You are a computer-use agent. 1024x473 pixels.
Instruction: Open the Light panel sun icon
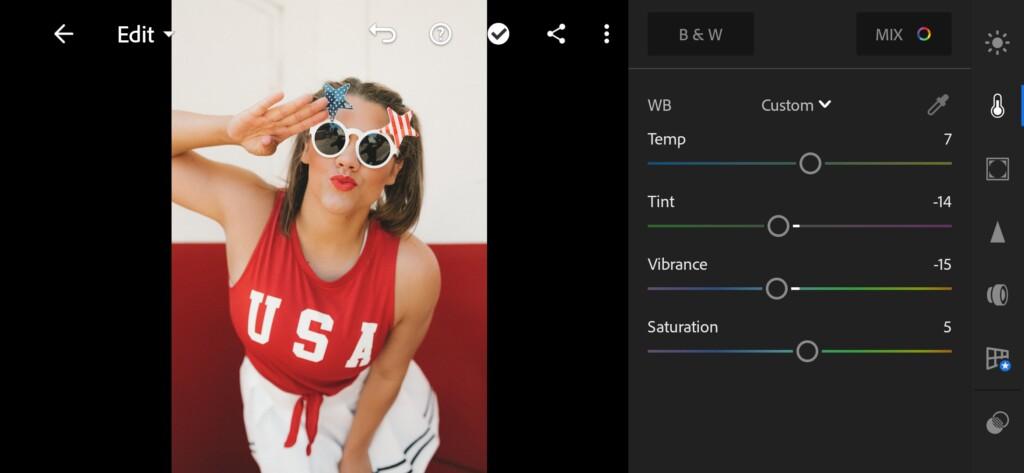(997, 43)
